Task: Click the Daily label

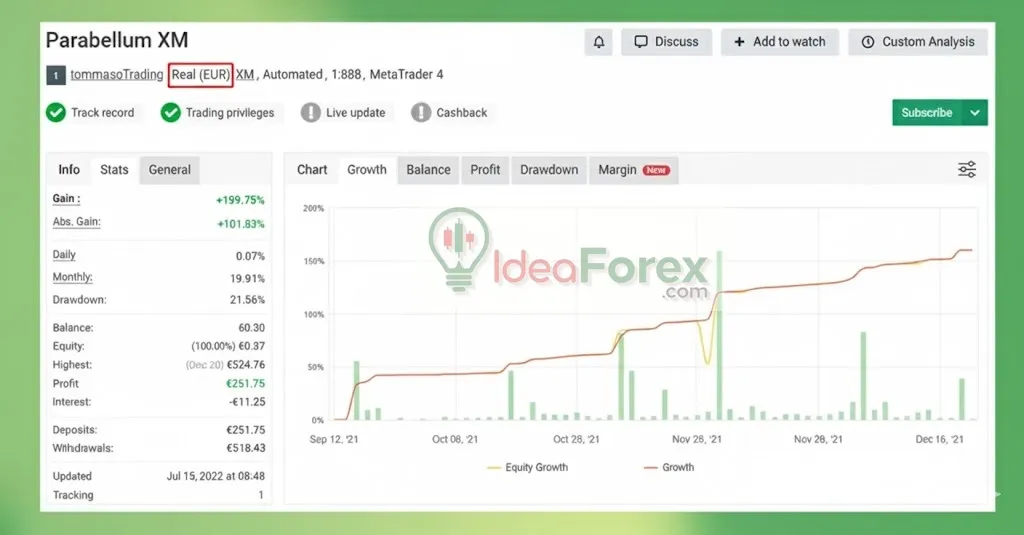Action: 64,255
